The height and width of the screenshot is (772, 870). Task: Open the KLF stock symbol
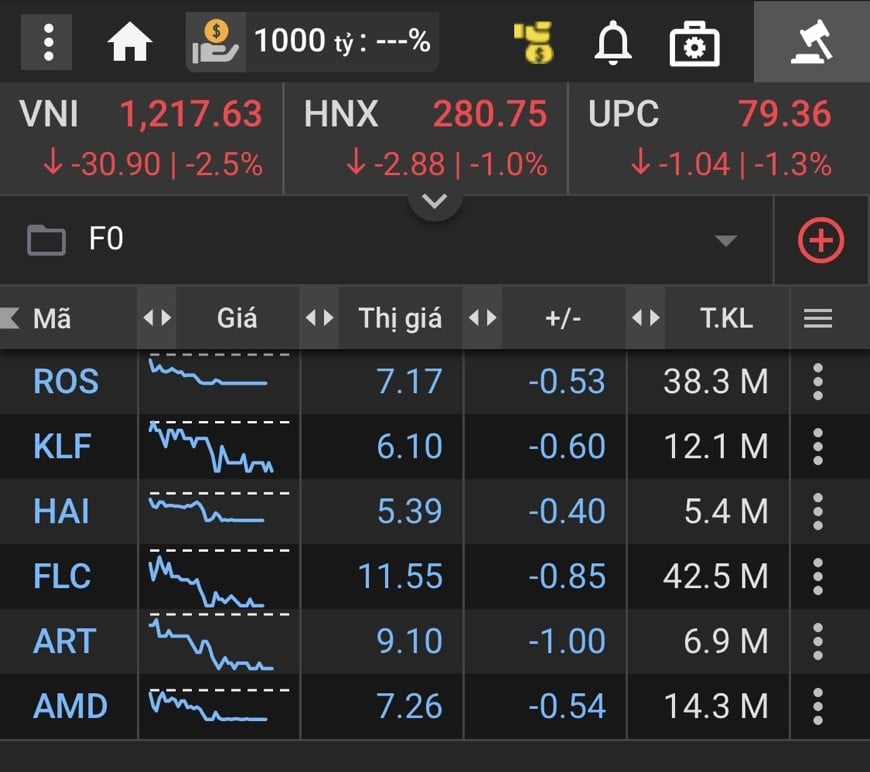pyautogui.click(x=62, y=446)
